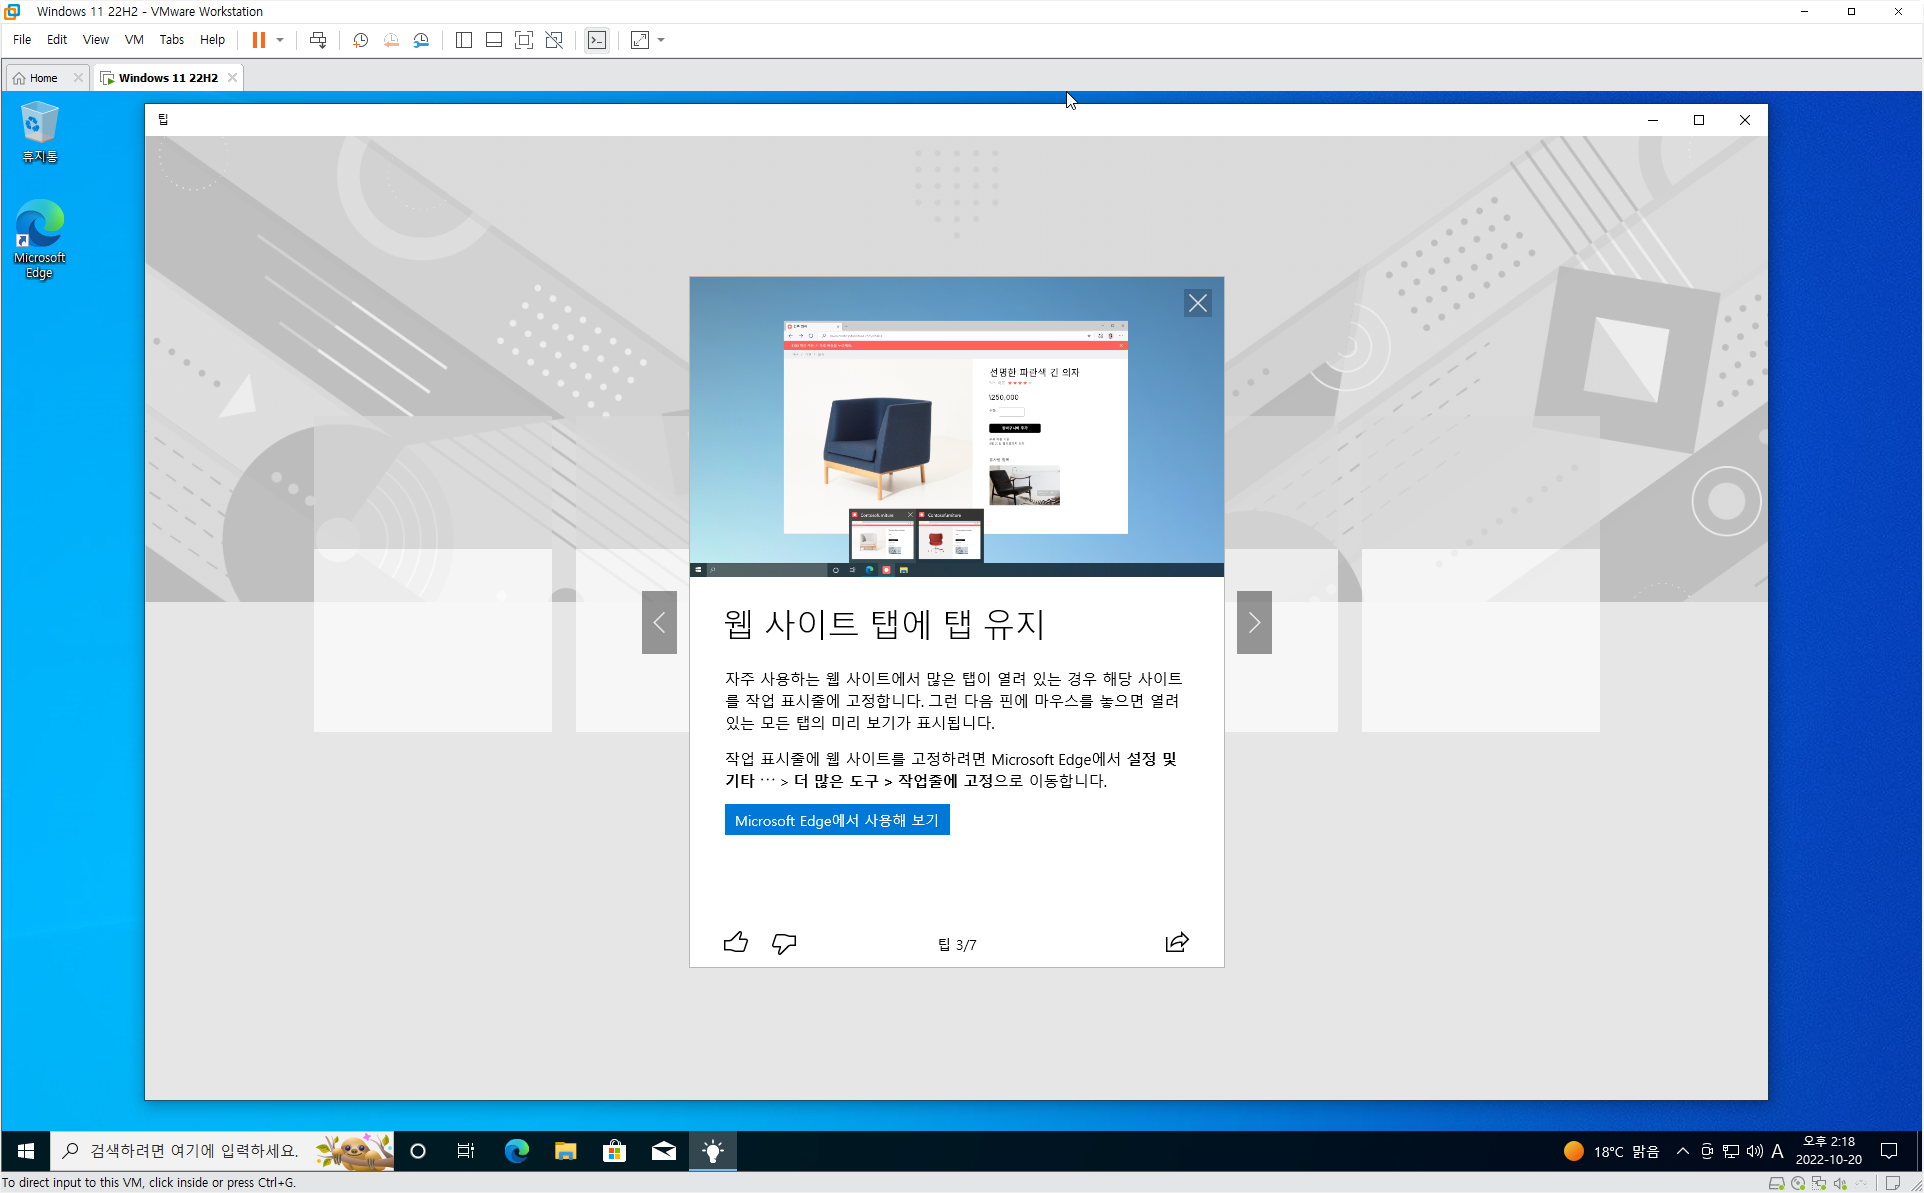Click the heading '웹 사이트 탭에 탭 유지'
This screenshot has height=1193, width=1924.
[884, 624]
